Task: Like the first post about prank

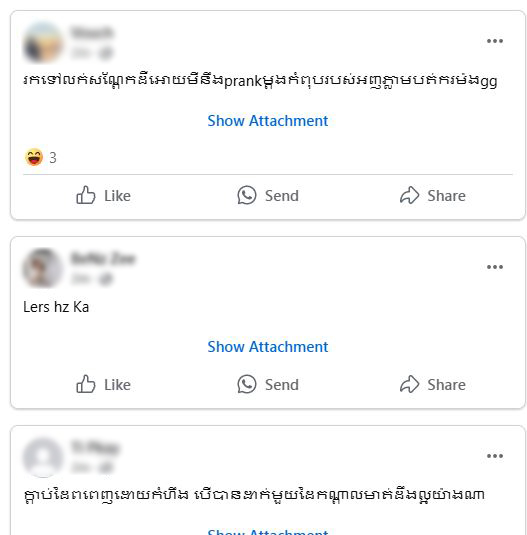Action: [103, 196]
